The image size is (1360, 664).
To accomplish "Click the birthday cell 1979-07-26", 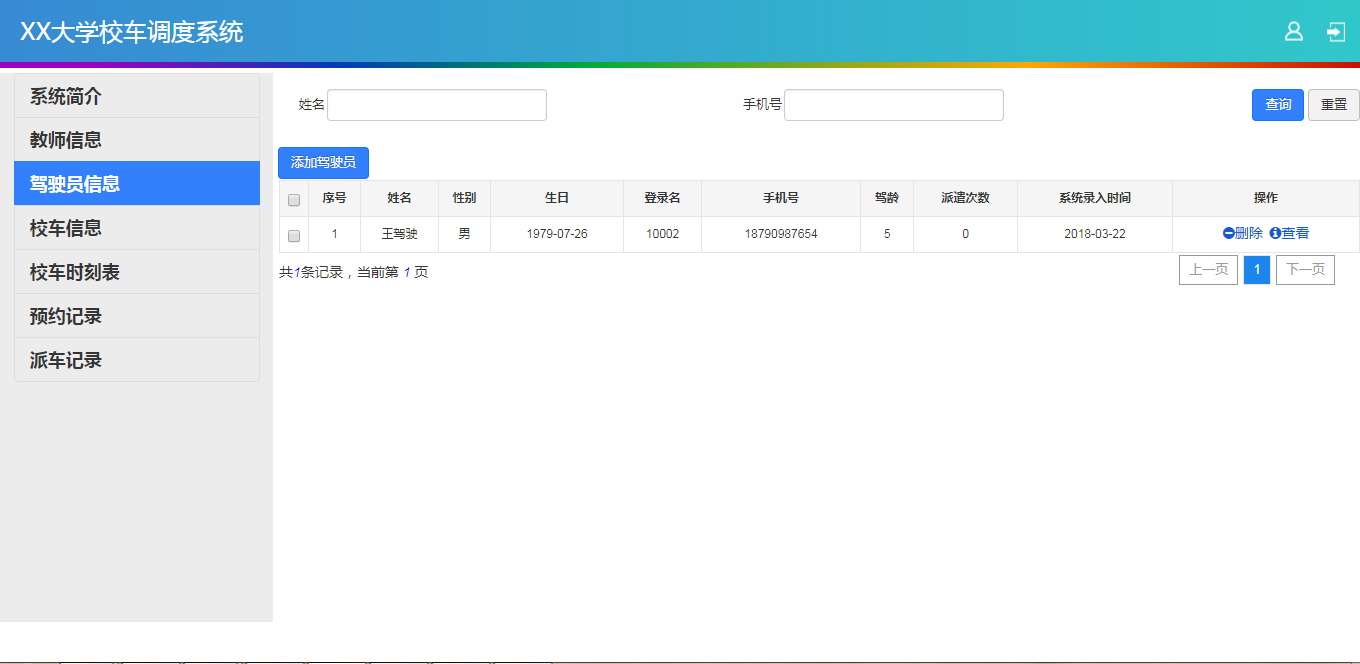I will [x=557, y=234].
